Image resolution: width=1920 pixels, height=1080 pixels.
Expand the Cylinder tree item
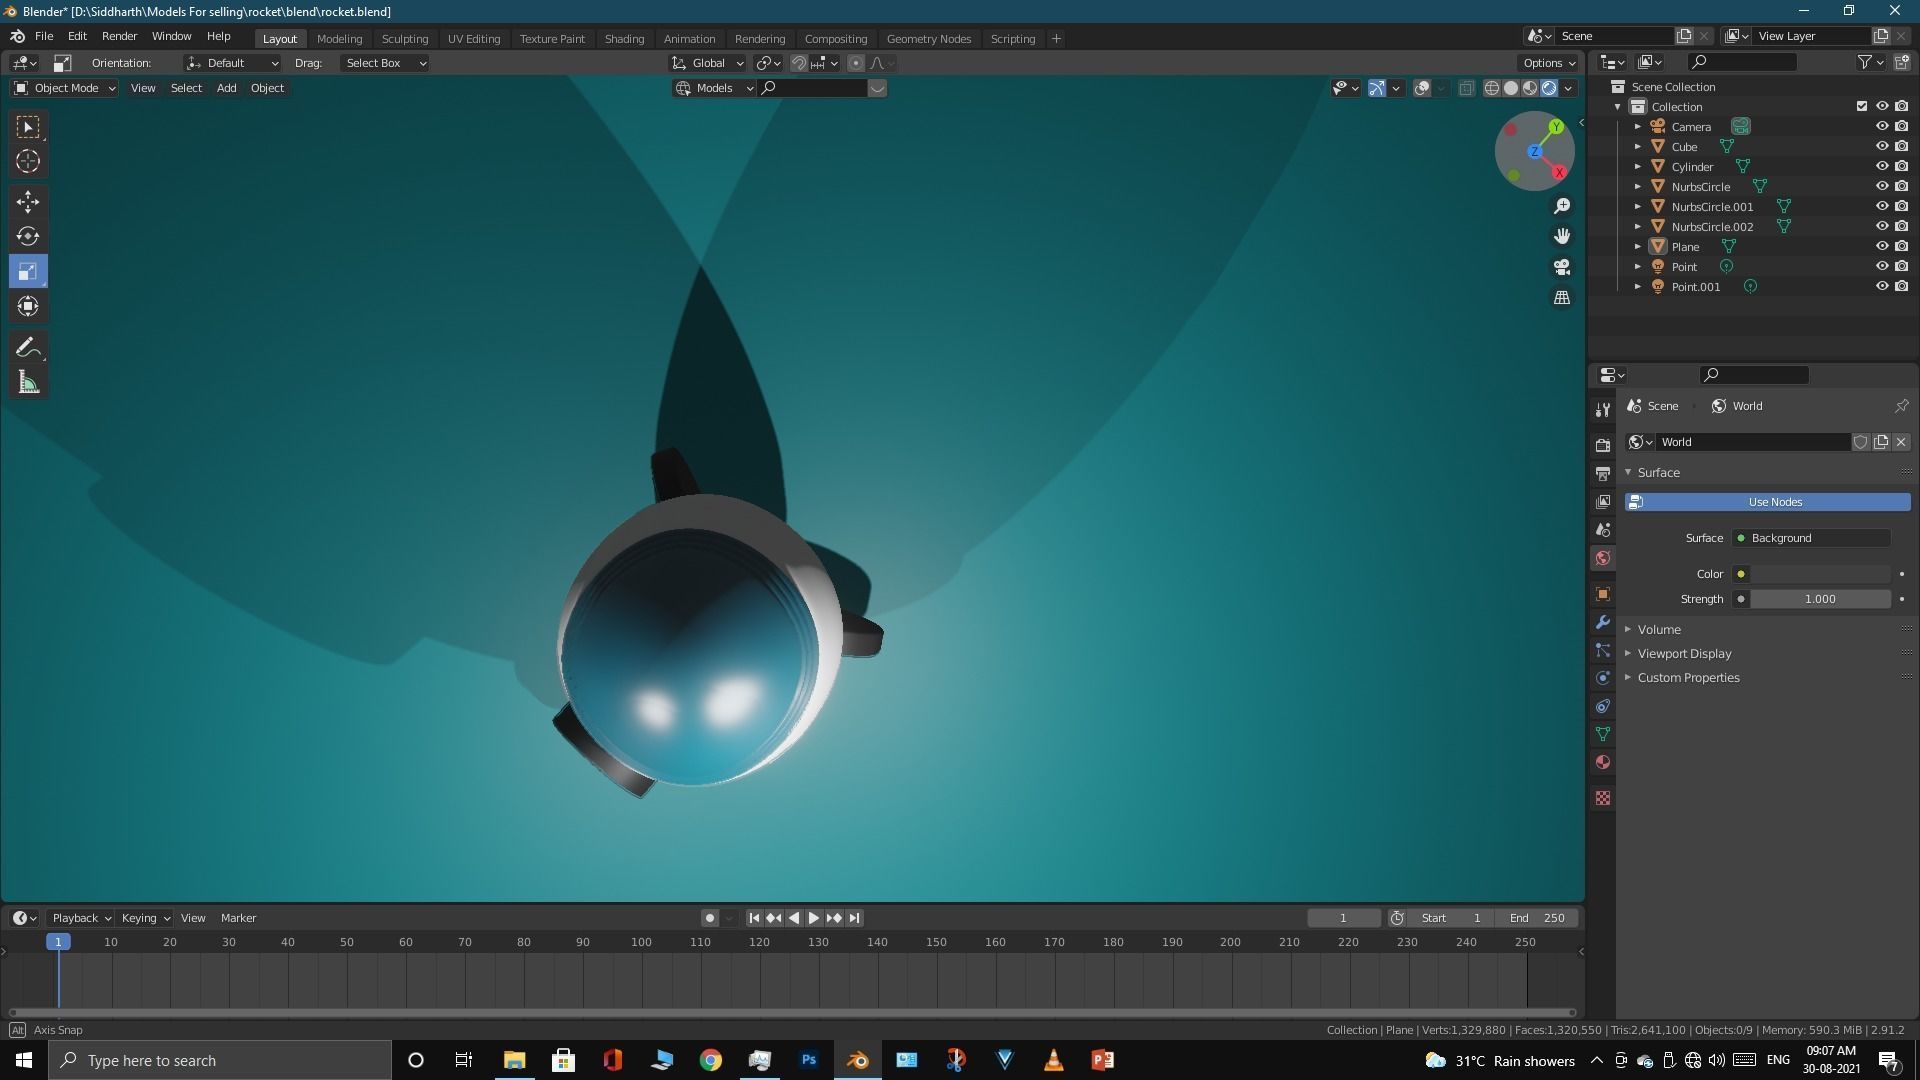tap(1637, 166)
